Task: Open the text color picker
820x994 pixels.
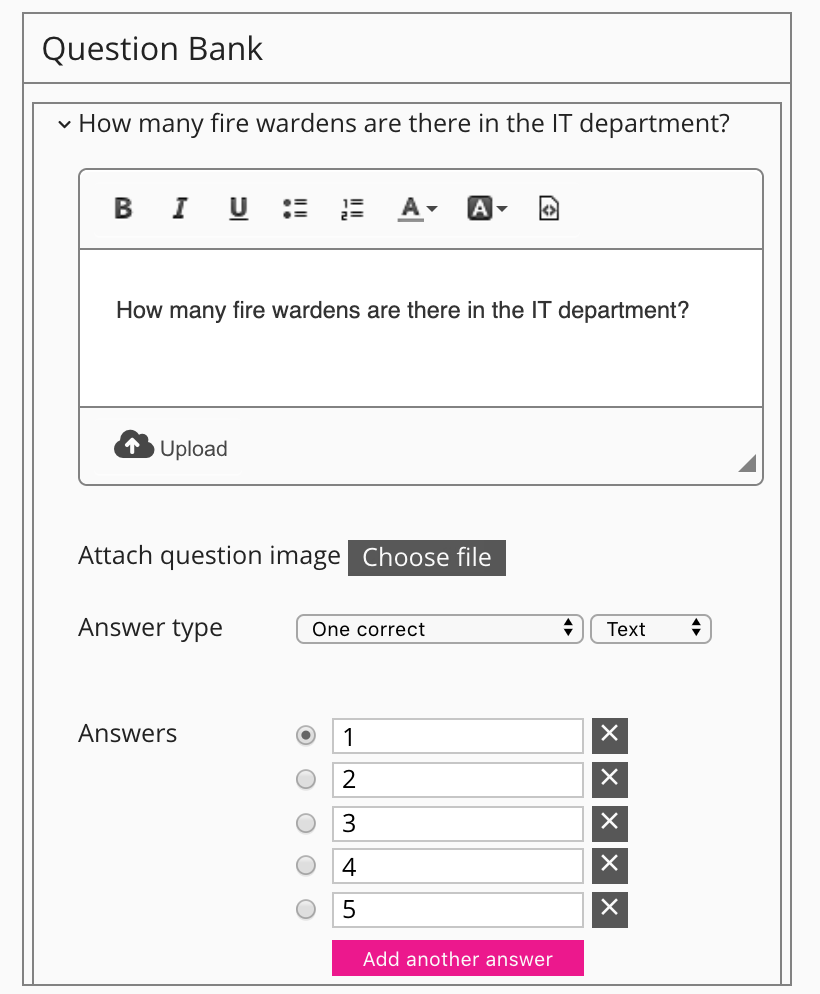Action: [x=418, y=208]
